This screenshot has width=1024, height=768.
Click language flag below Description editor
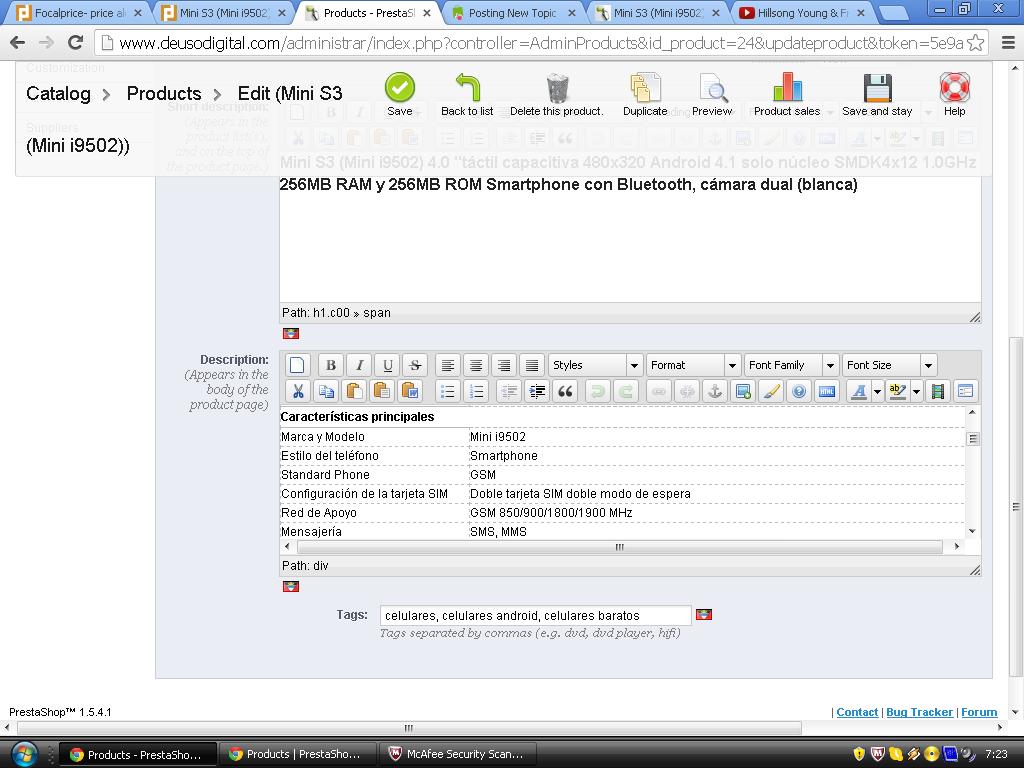click(291, 586)
